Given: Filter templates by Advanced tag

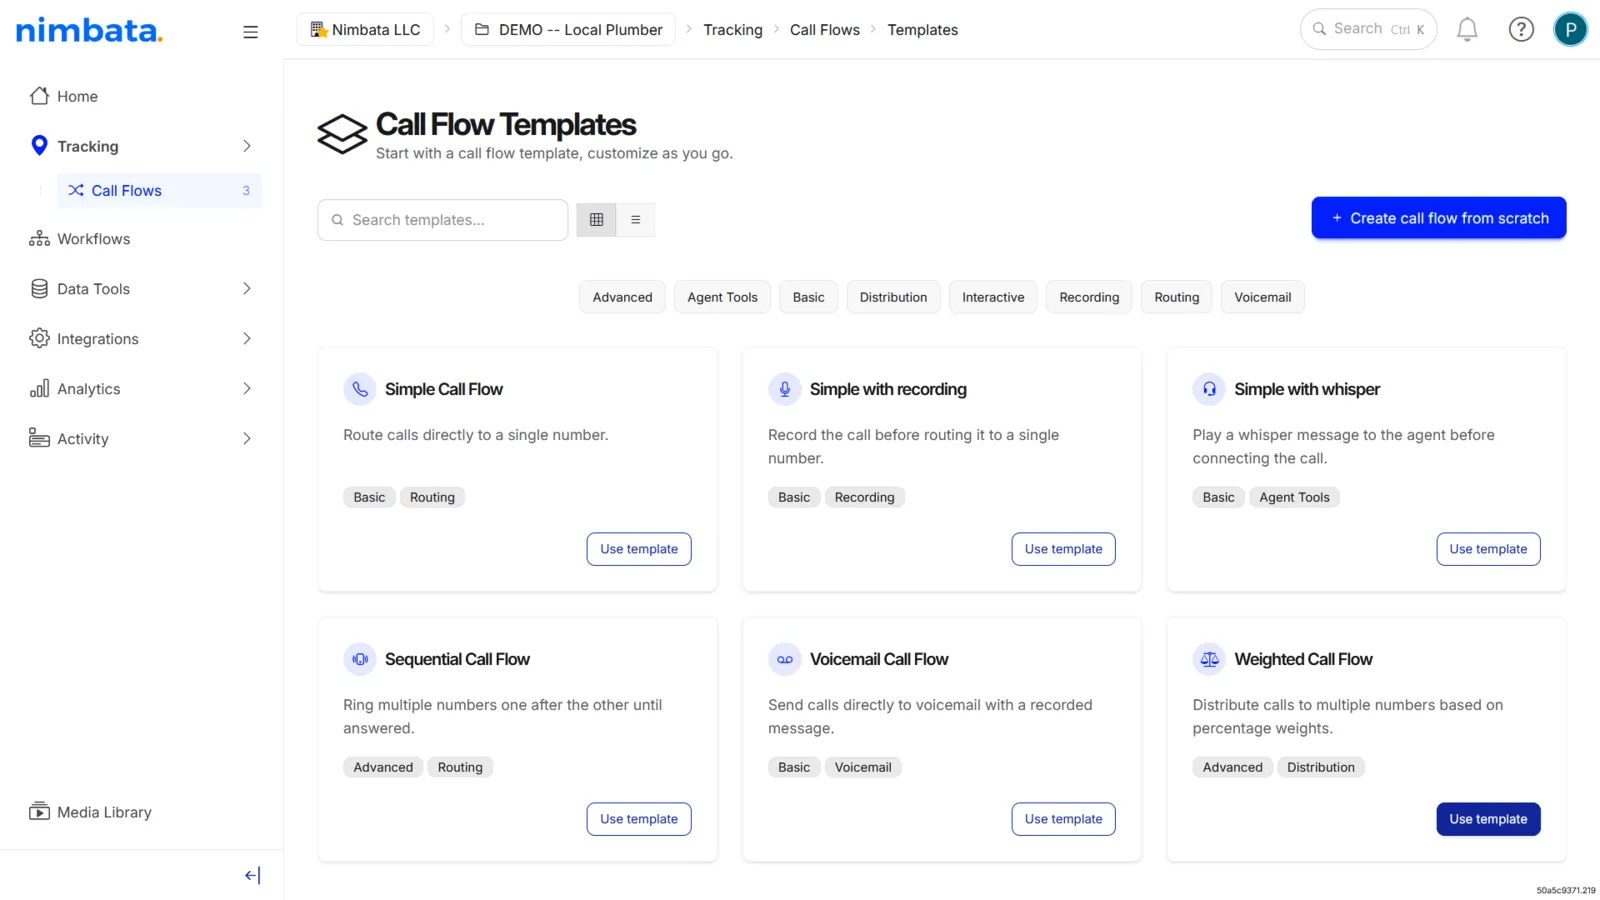Looking at the screenshot, I should click(622, 297).
